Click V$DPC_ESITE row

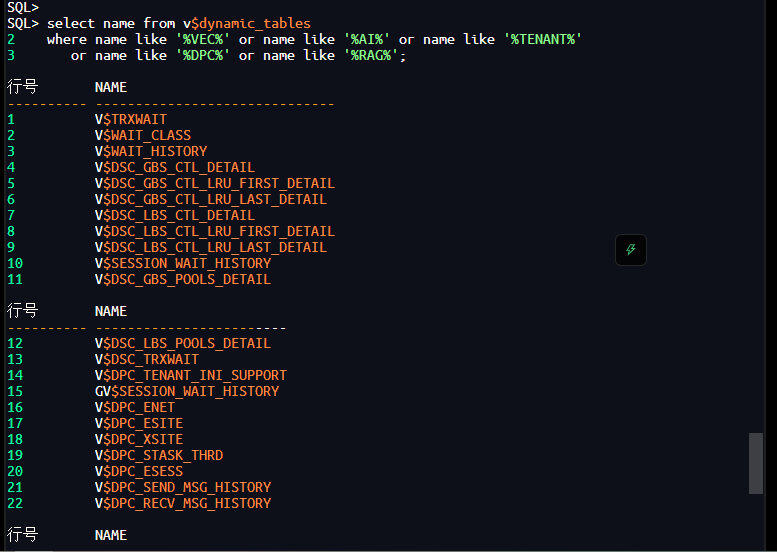[x=139, y=423]
